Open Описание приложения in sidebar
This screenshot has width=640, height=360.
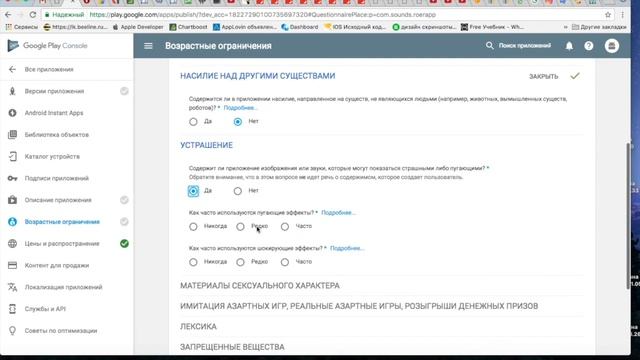point(58,200)
